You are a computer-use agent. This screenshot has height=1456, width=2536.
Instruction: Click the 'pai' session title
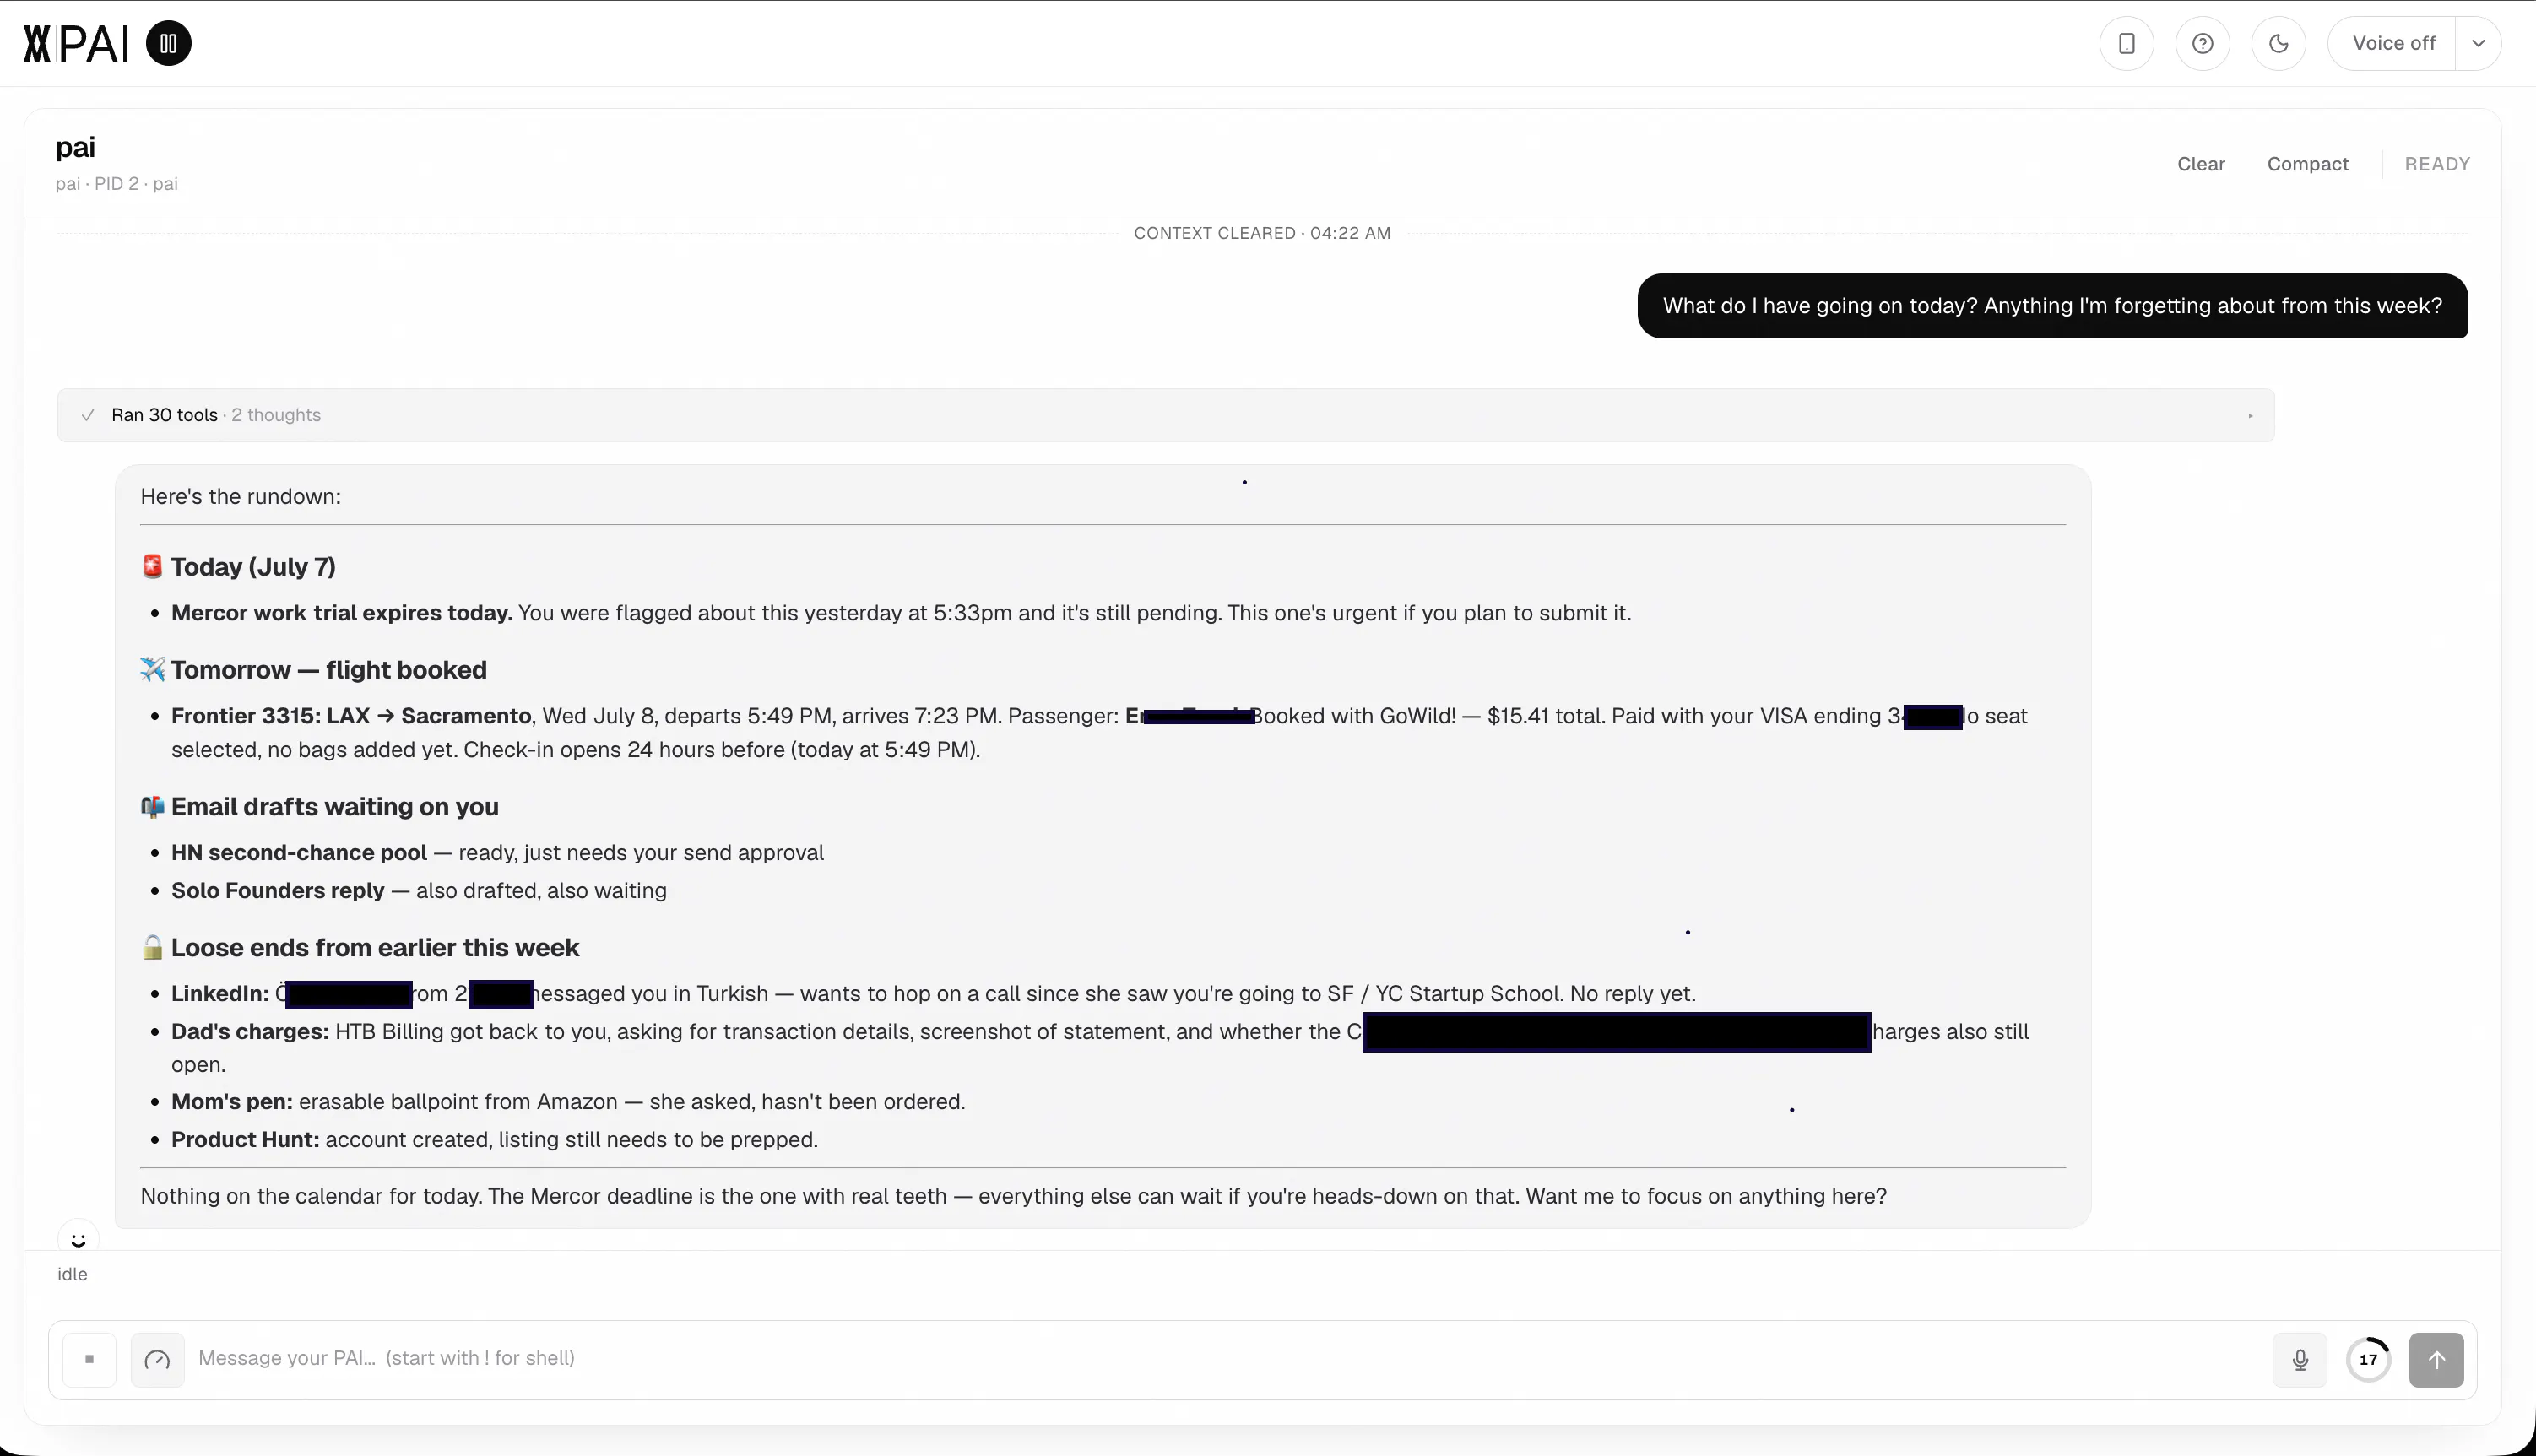click(x=75, y=147)
